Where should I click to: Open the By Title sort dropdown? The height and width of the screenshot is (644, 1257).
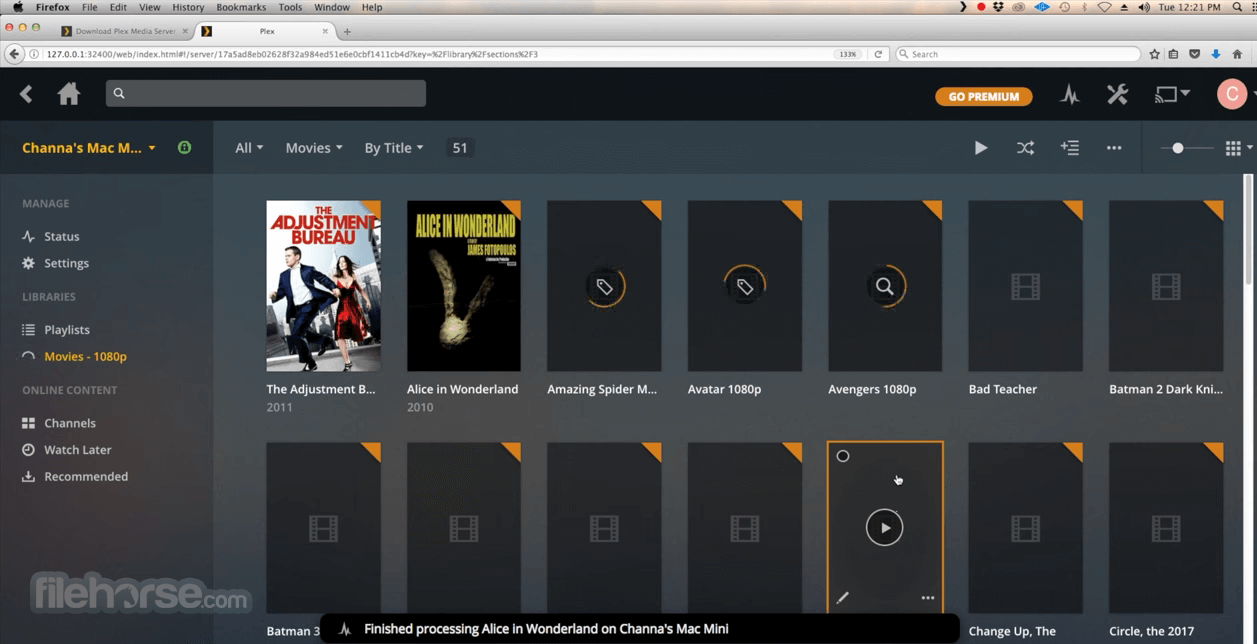(394, 148)
